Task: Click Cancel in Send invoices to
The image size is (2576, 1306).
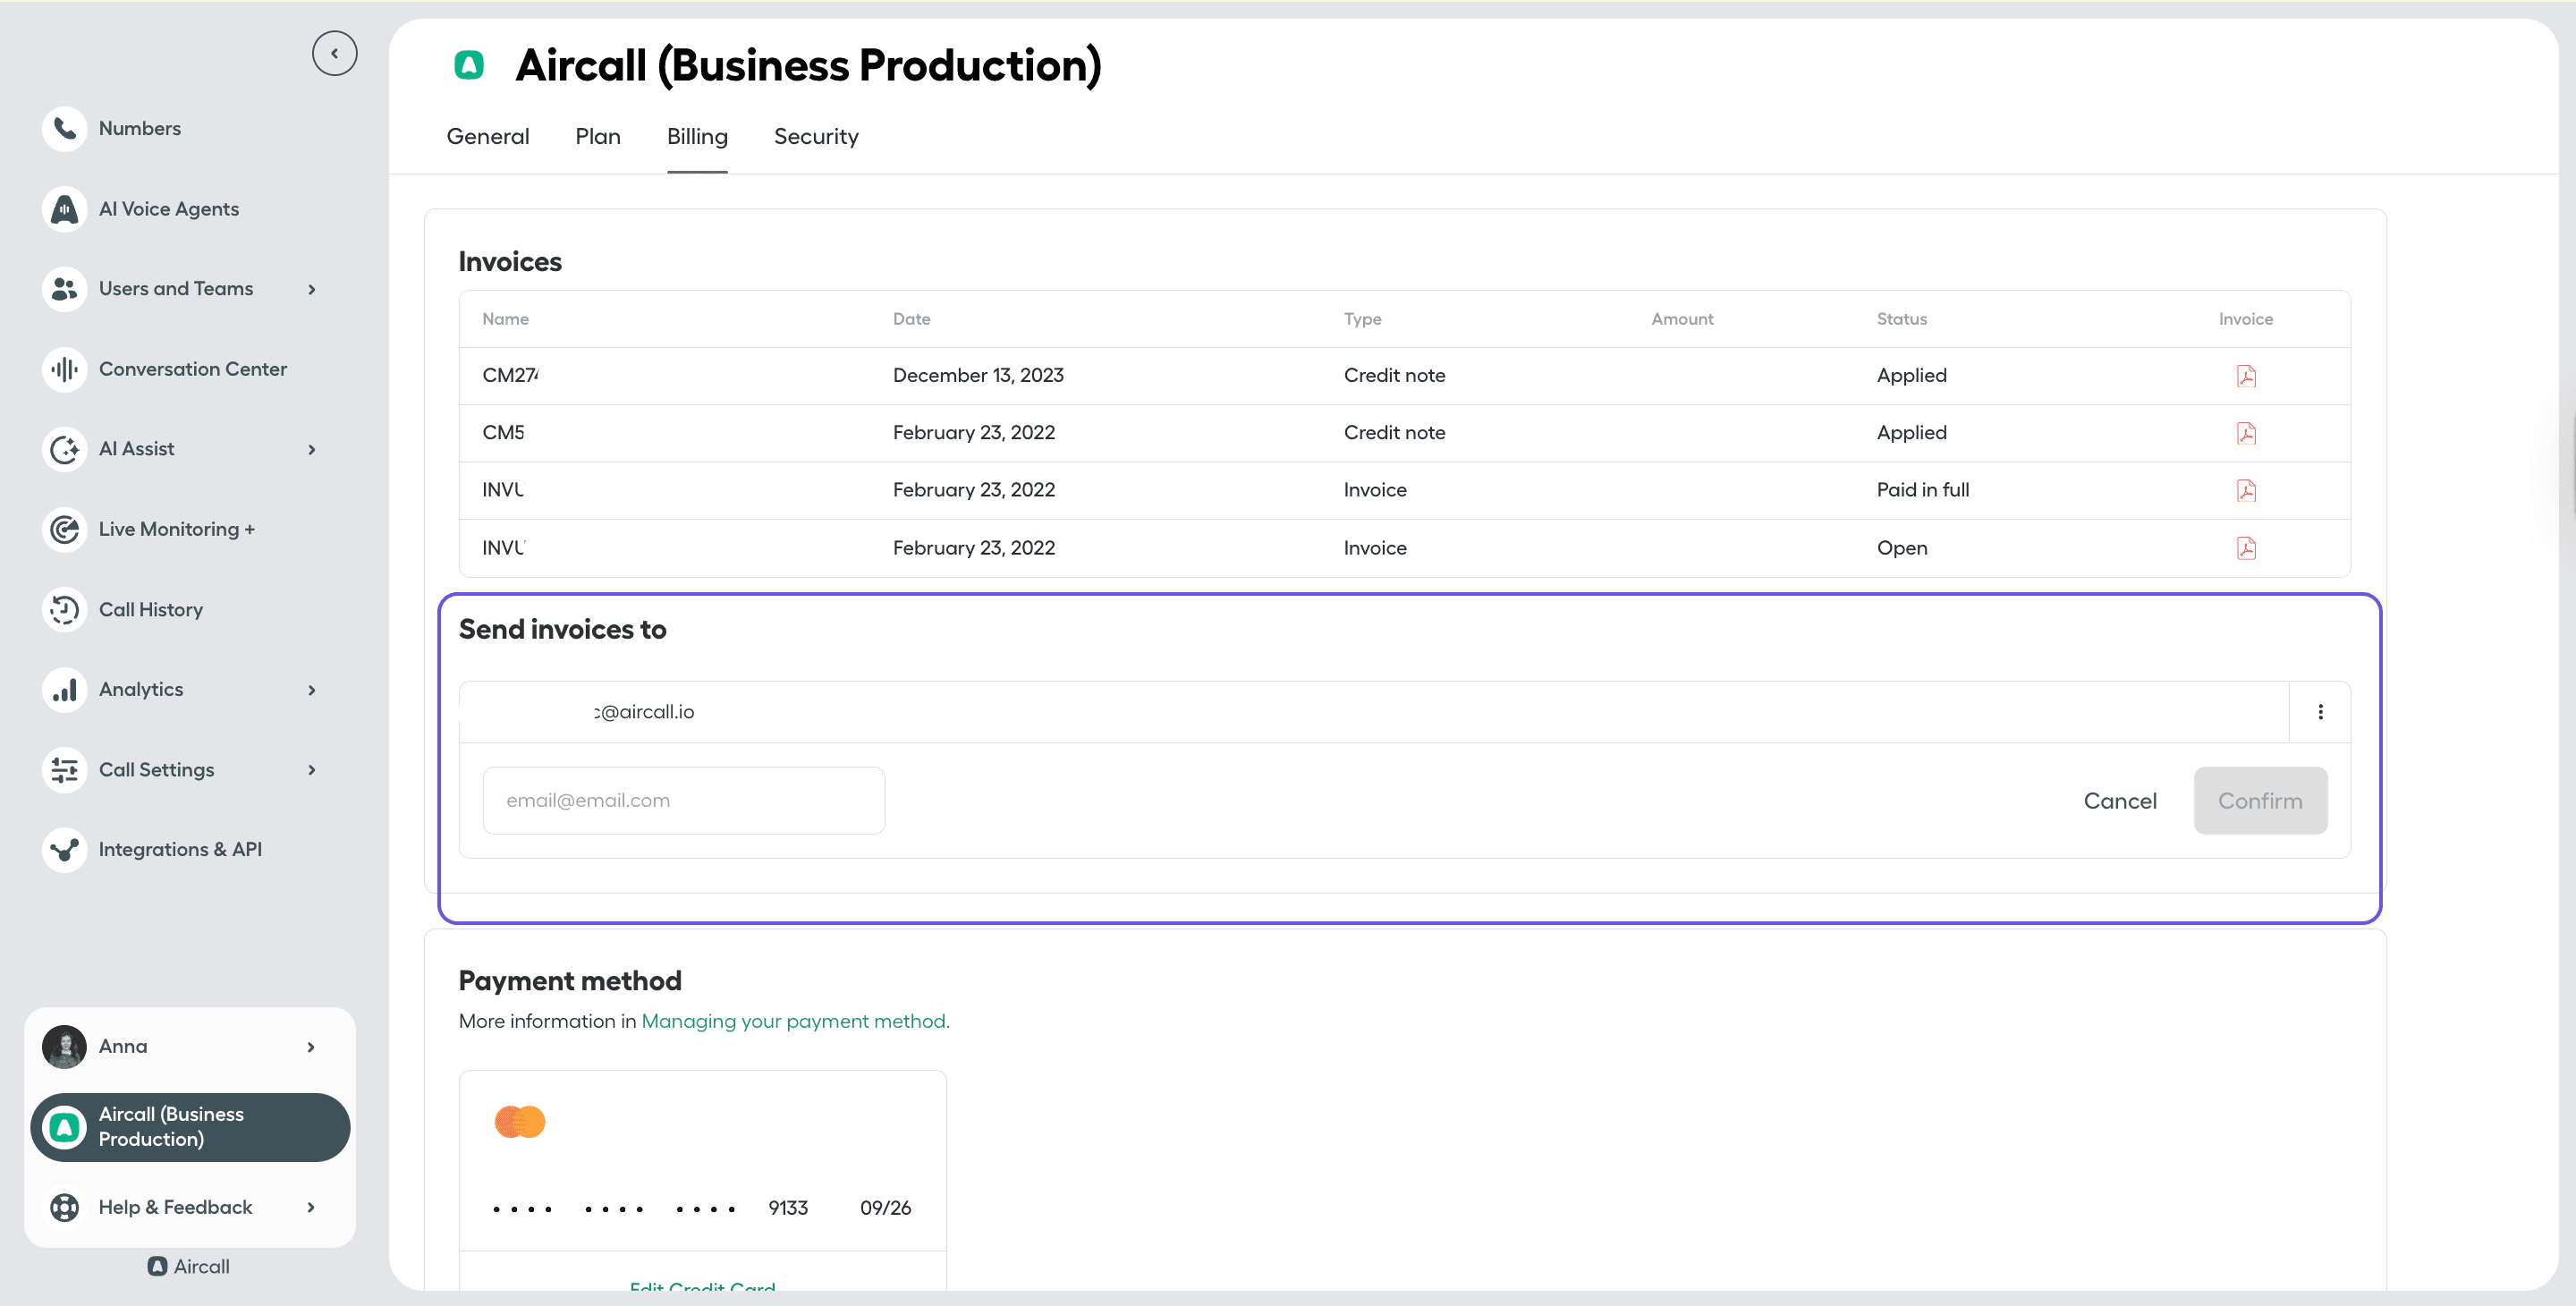Action: click(x=2119, y=801)
